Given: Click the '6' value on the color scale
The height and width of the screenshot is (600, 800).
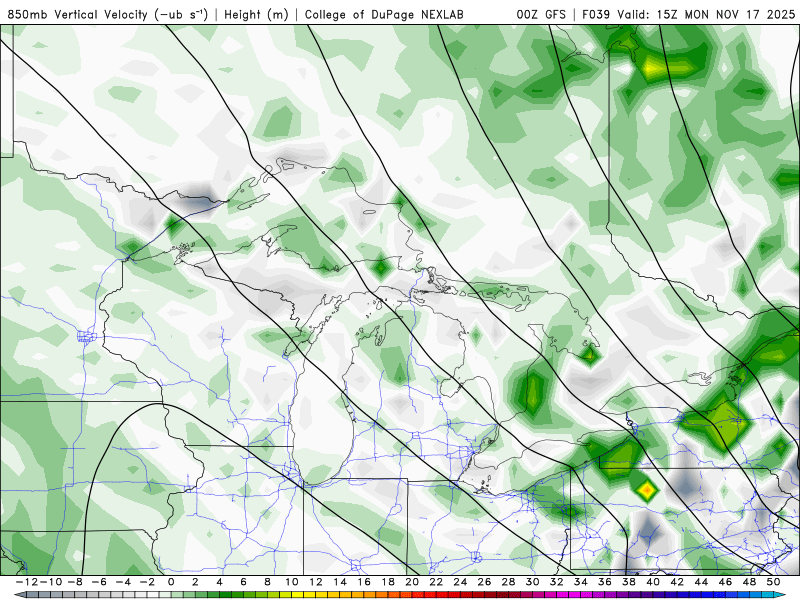Looking at the screenshot, I should [243, 582].
